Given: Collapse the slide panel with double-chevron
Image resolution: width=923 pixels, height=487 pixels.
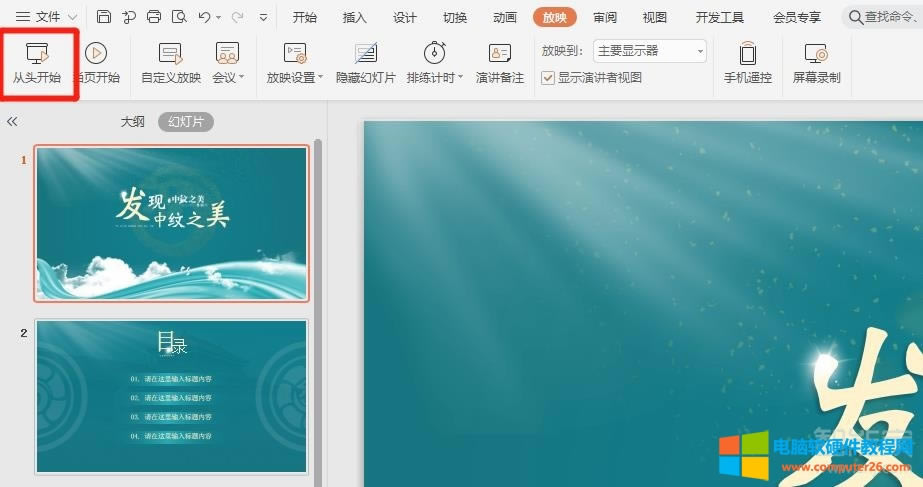Looking at the screenshot, I should click(12, 121).
